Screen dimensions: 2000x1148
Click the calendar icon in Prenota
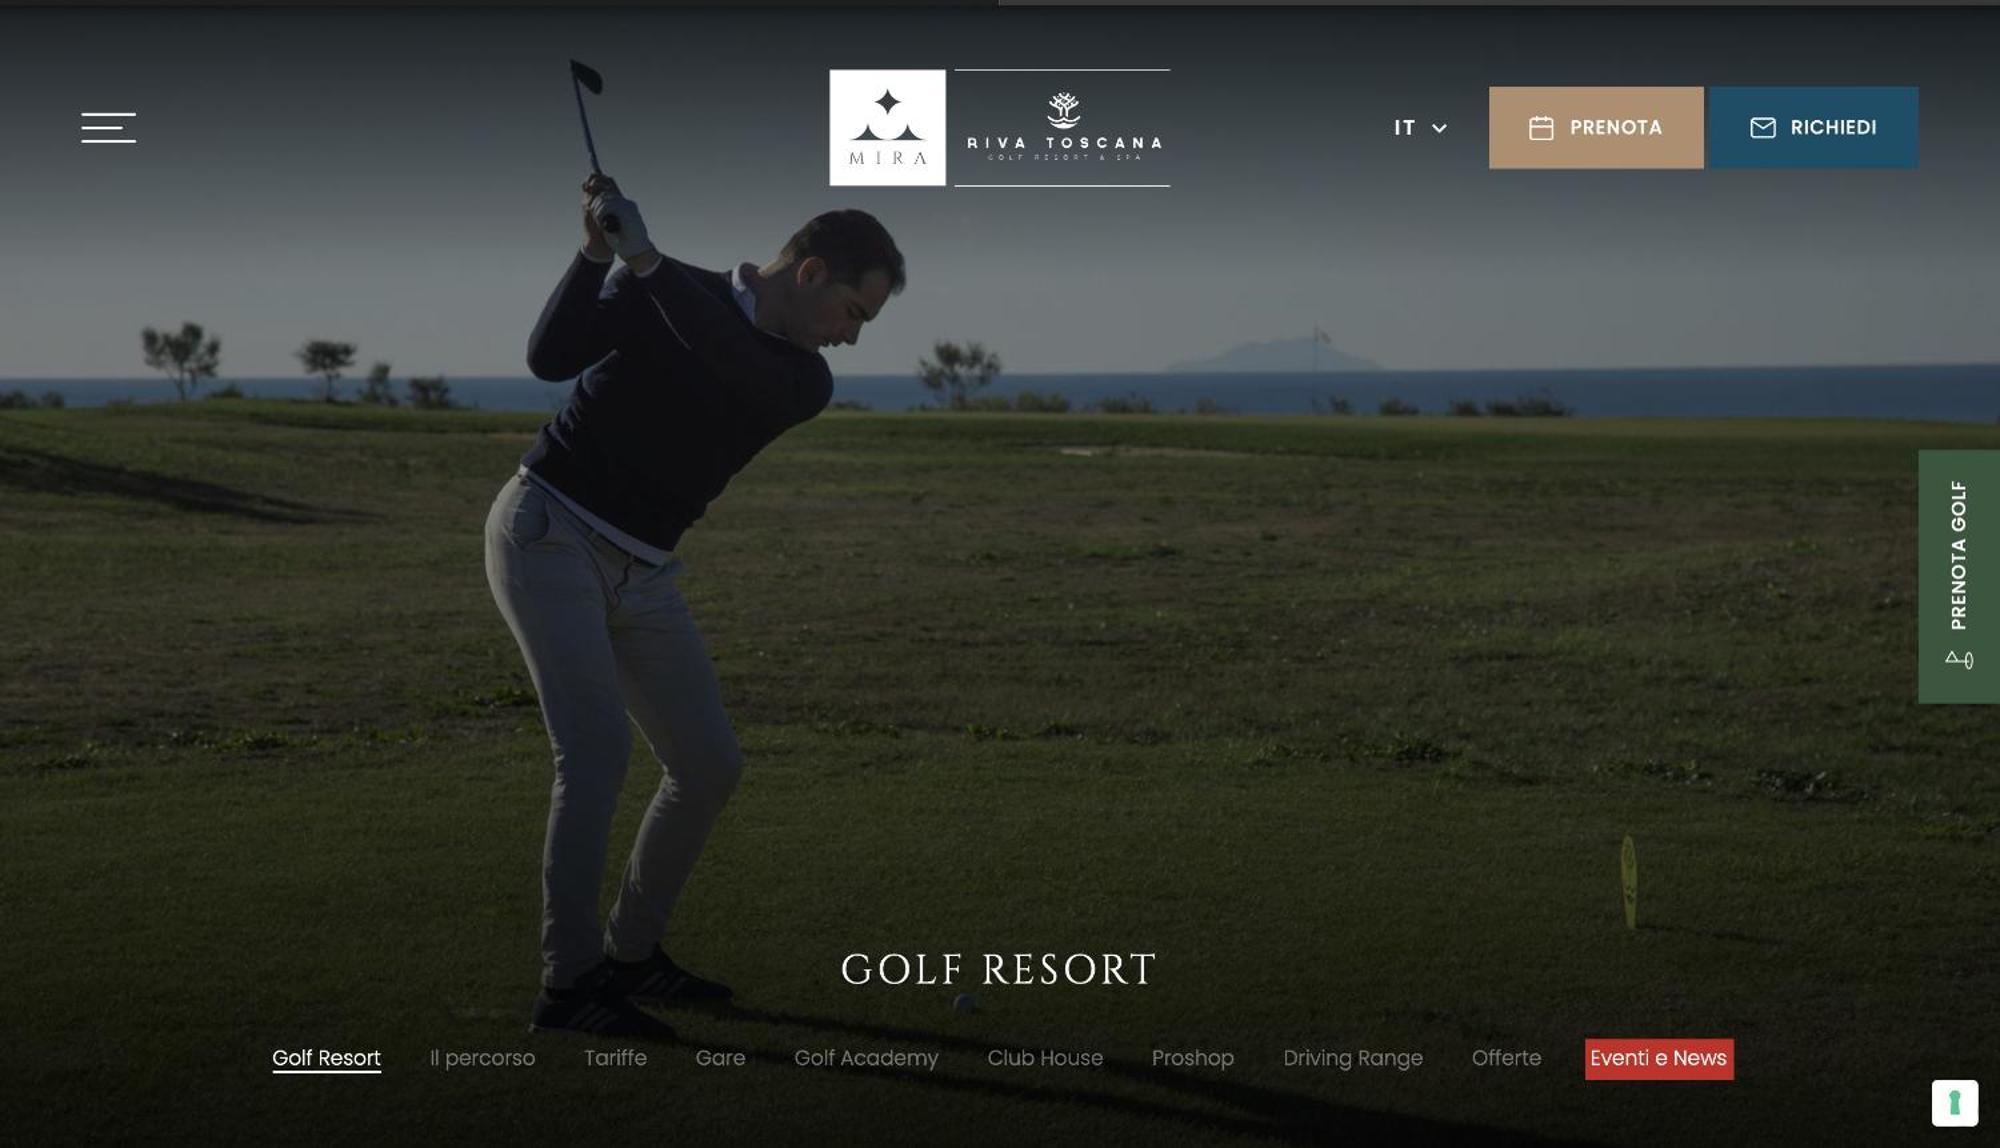click(1541, 128)
